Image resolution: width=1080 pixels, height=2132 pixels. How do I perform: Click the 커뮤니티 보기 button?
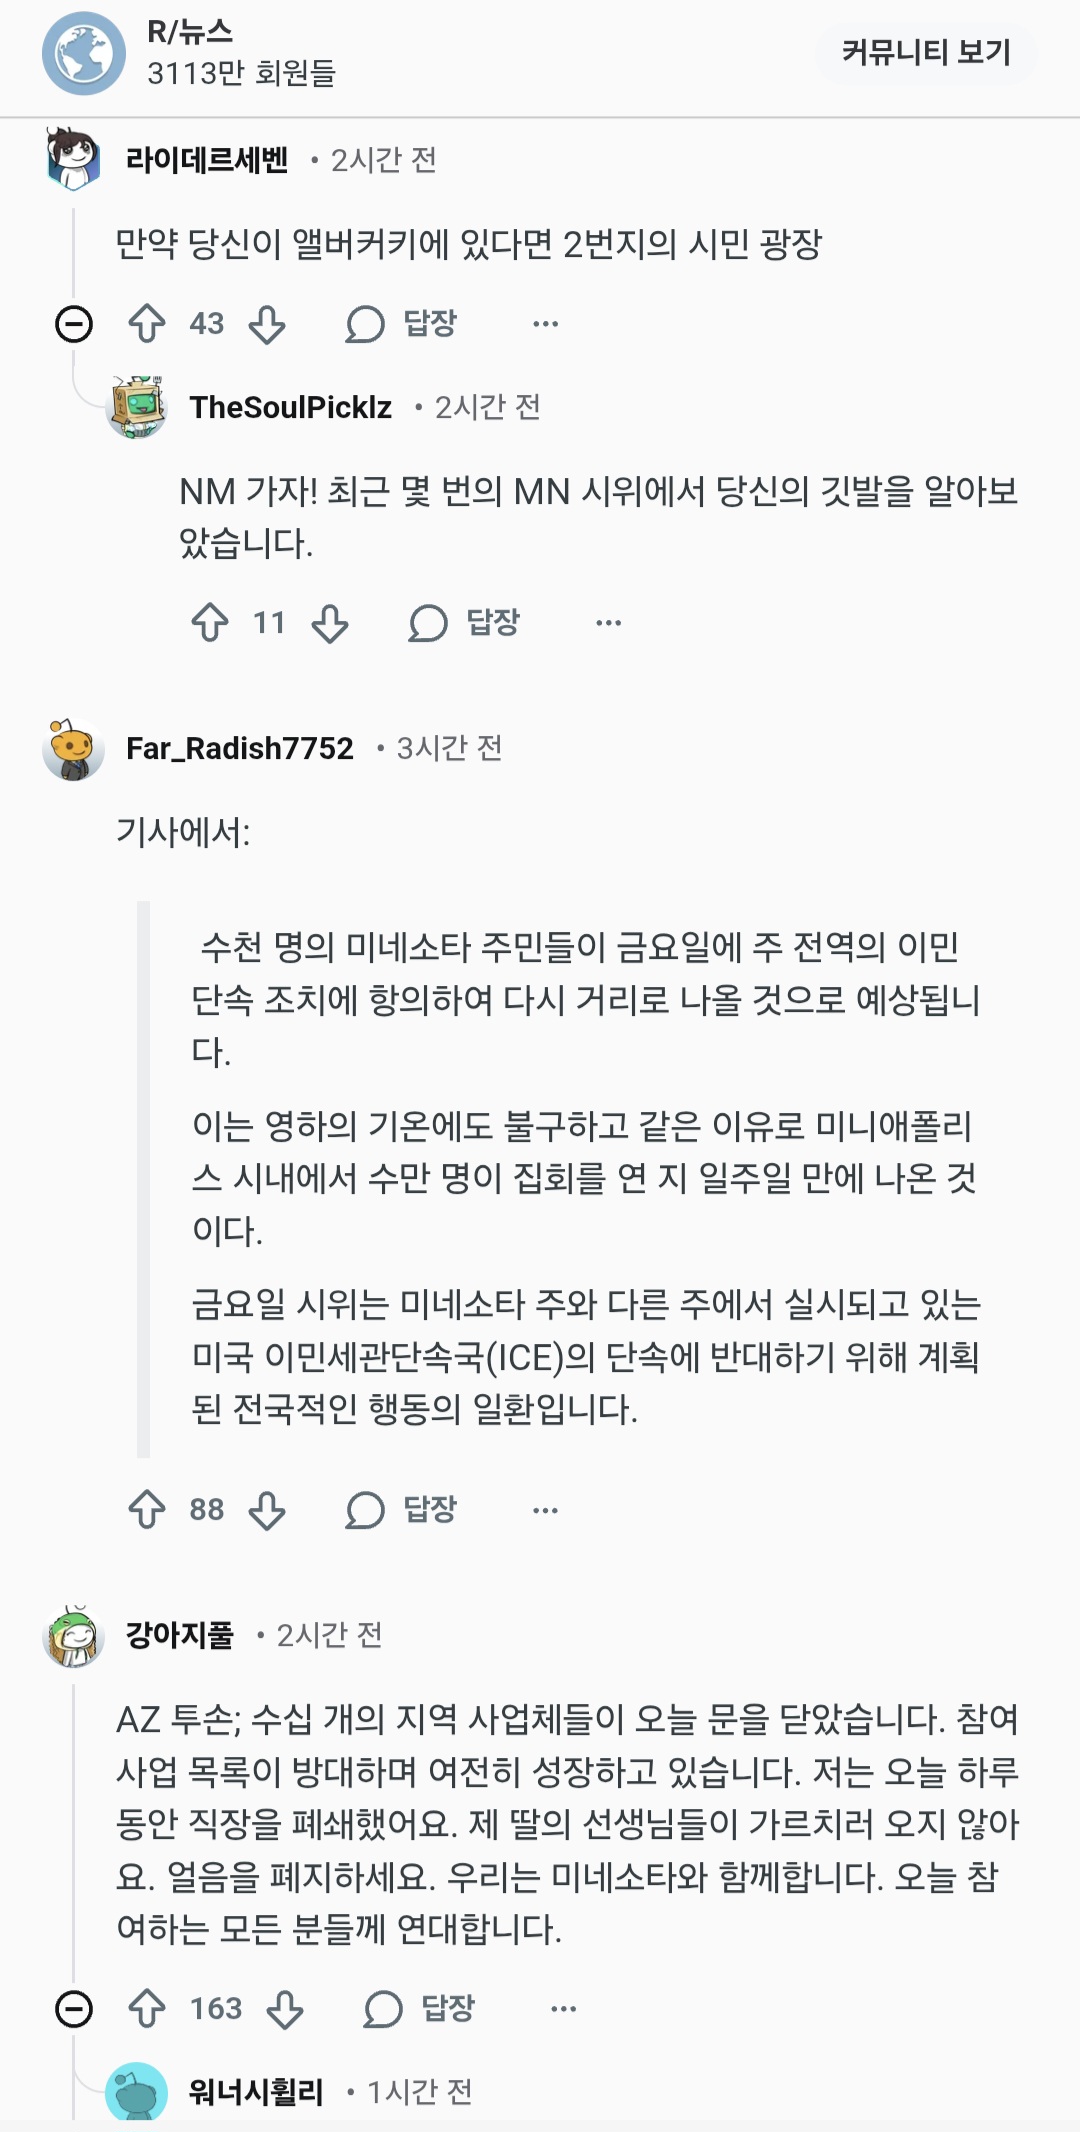click(x=926, y=52)
